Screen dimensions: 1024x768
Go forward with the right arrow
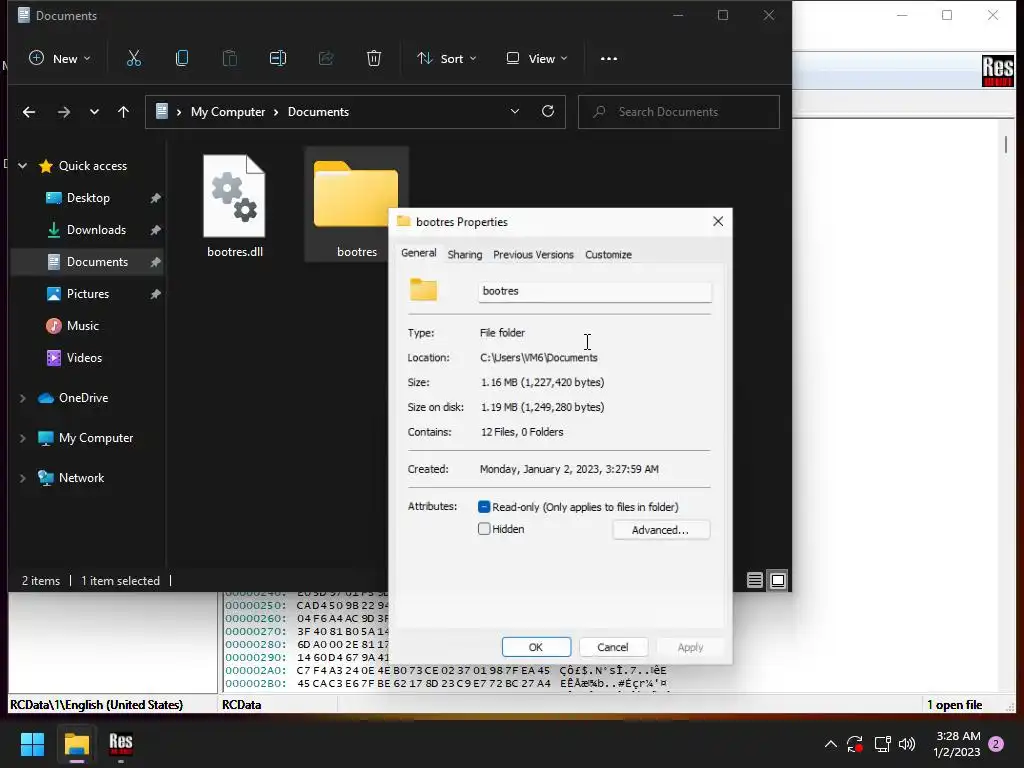[x=63, y=112]
